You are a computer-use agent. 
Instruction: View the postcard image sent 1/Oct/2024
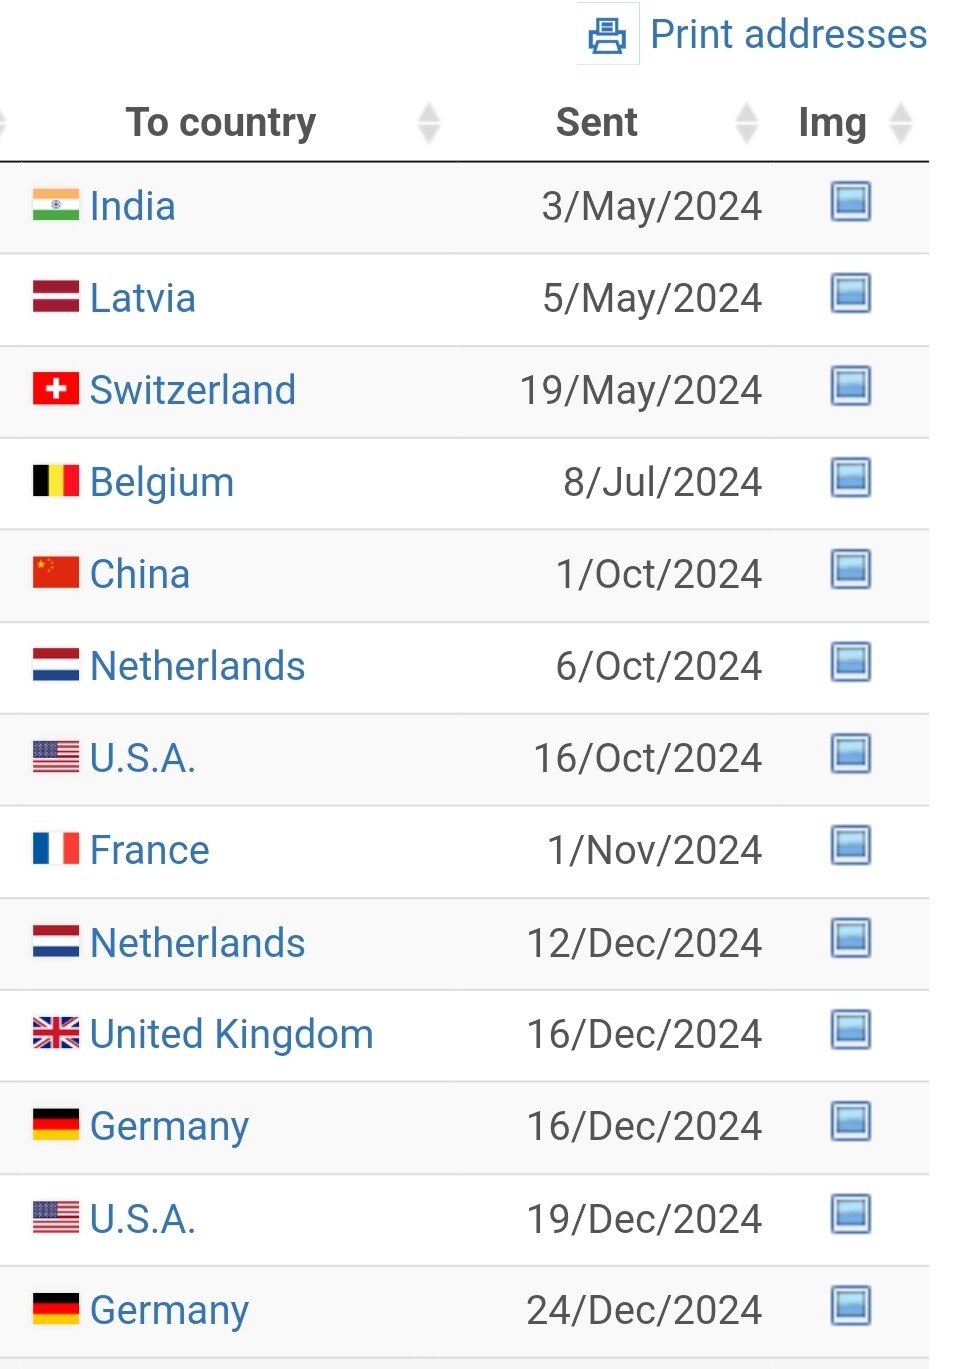(851, 570)
